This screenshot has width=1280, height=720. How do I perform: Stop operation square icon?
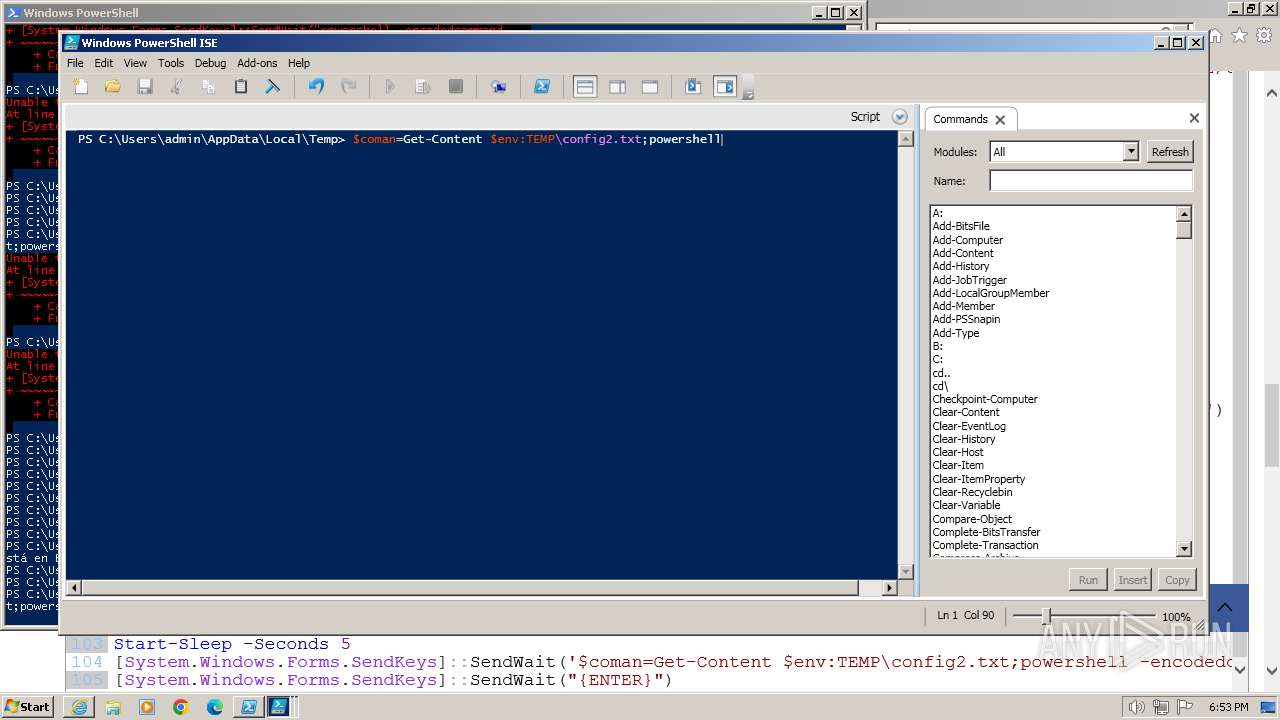[x=455, y=87]
